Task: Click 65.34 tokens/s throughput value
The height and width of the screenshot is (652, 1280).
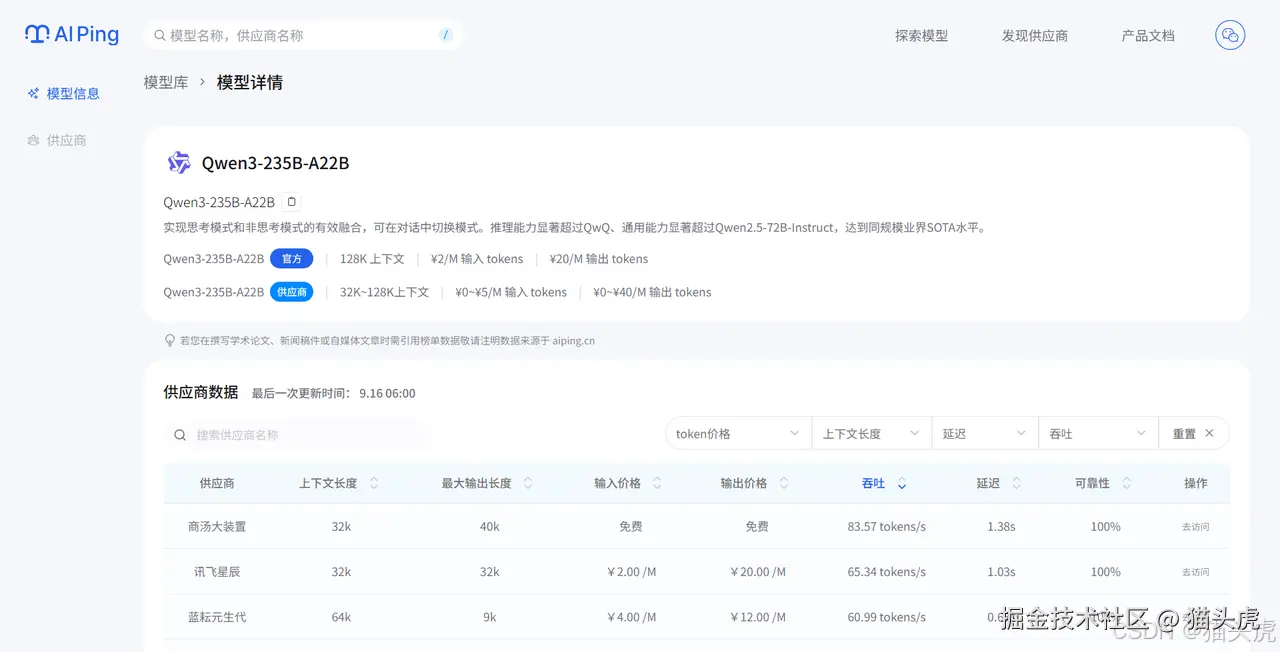Action: click(x=886, y=572)
